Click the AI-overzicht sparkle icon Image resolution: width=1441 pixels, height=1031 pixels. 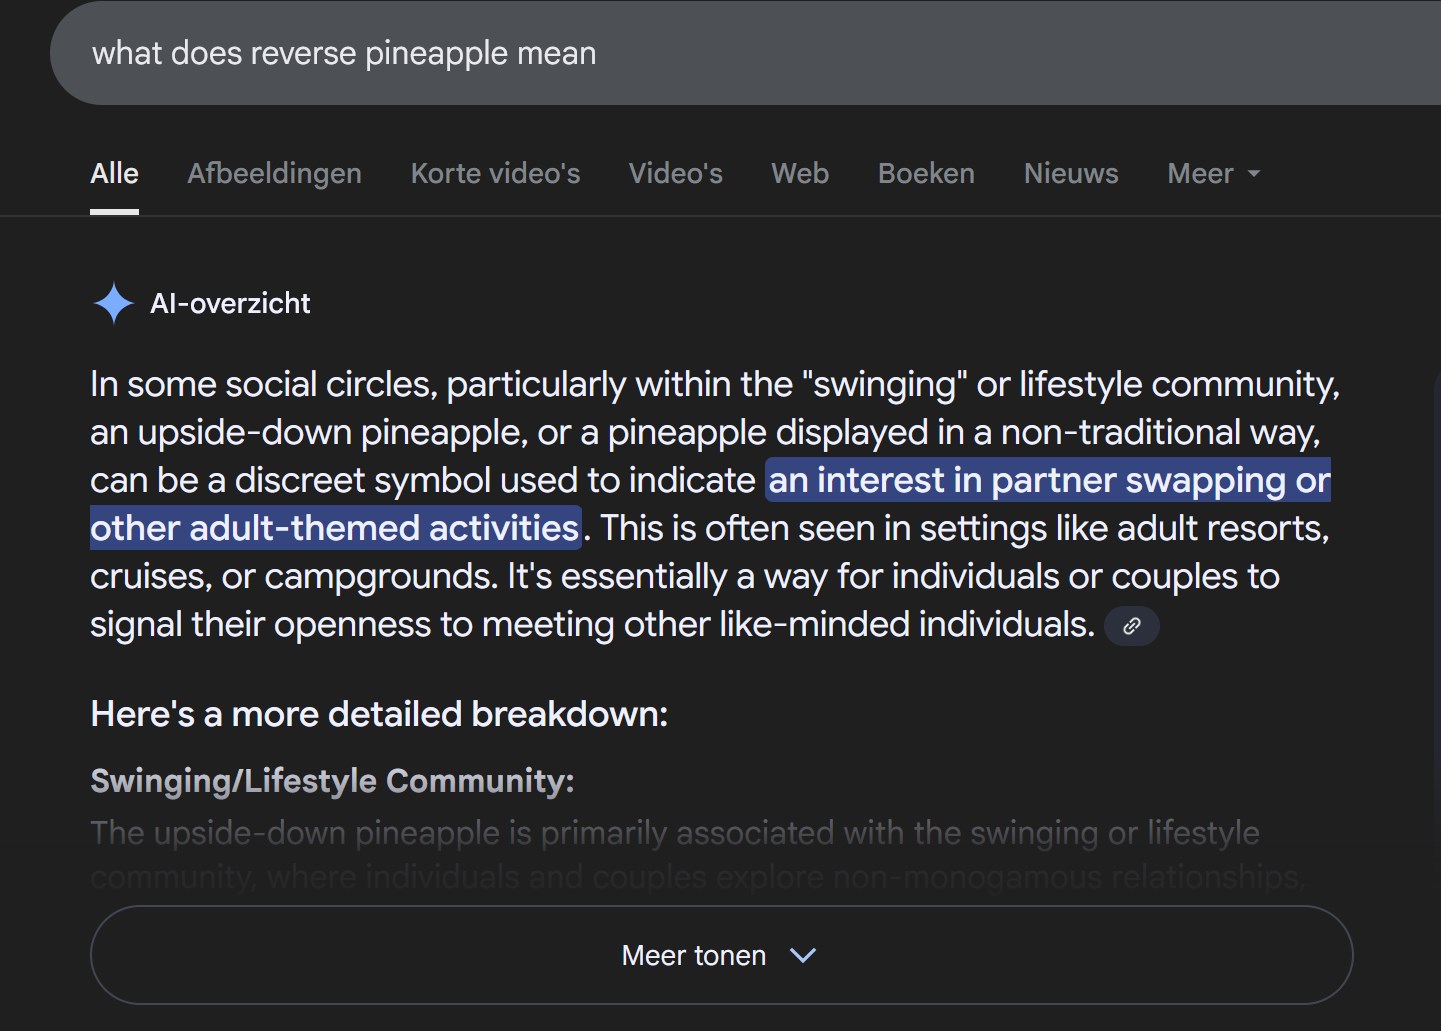coord(113,303)
